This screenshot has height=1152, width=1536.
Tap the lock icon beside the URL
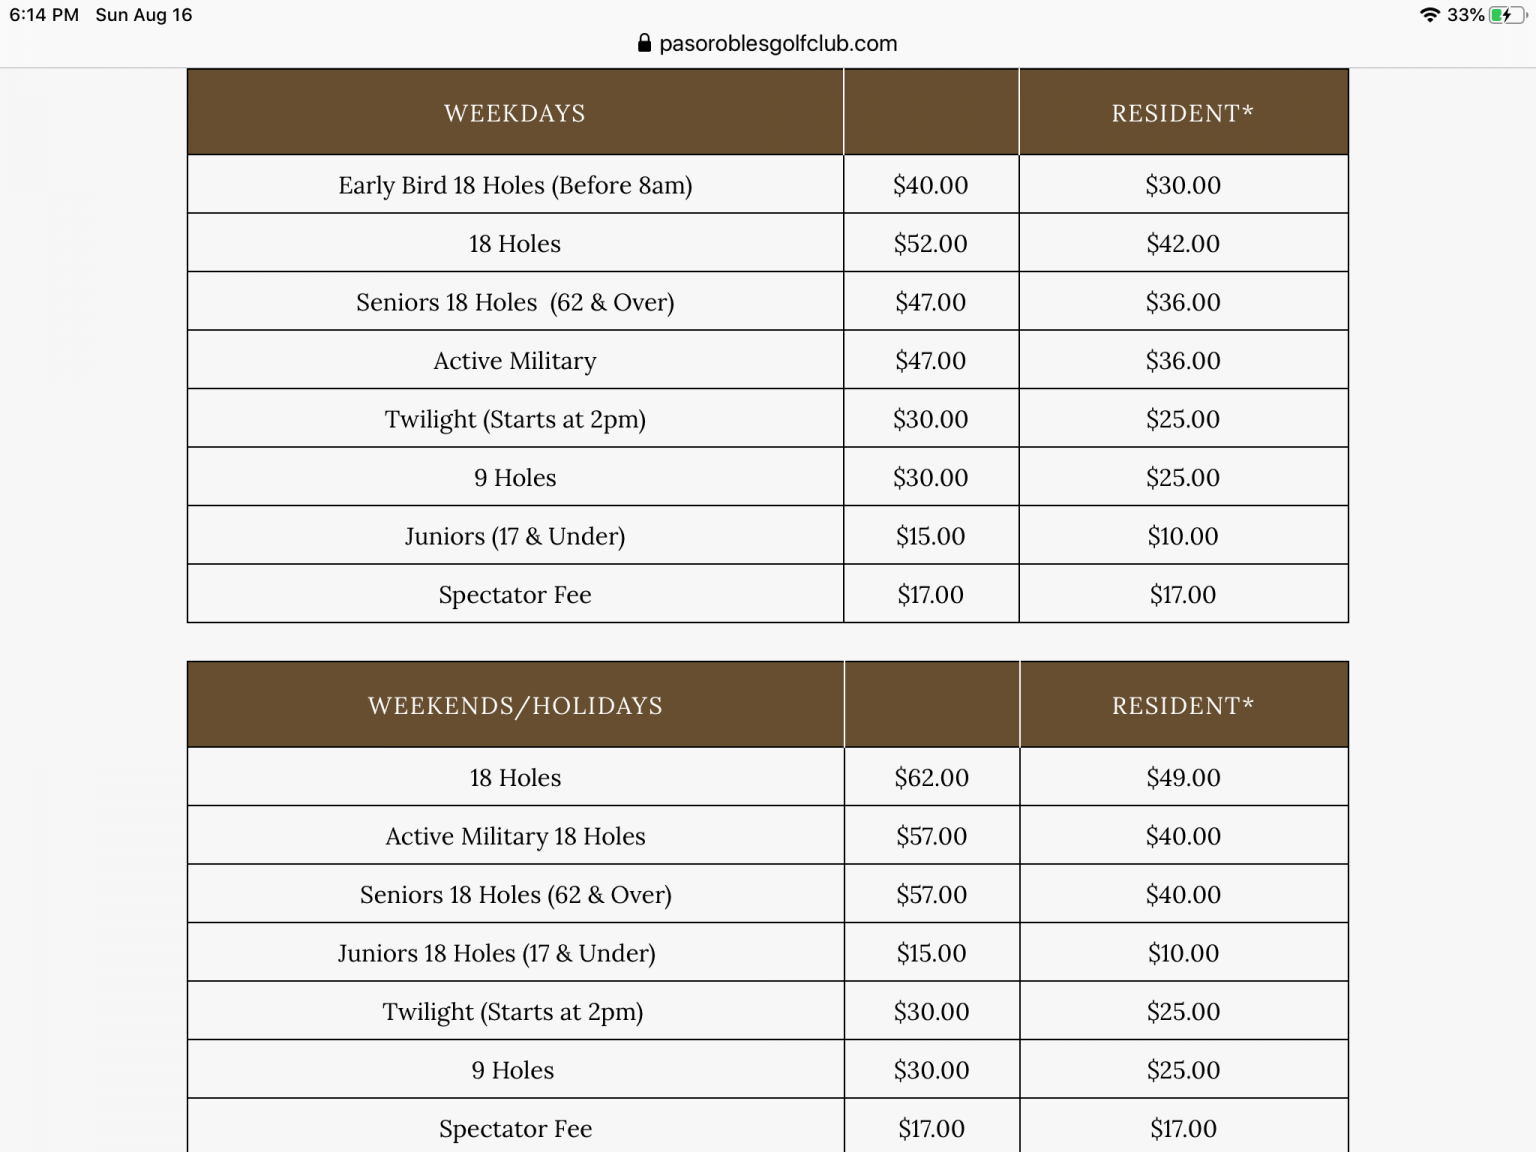644,43
